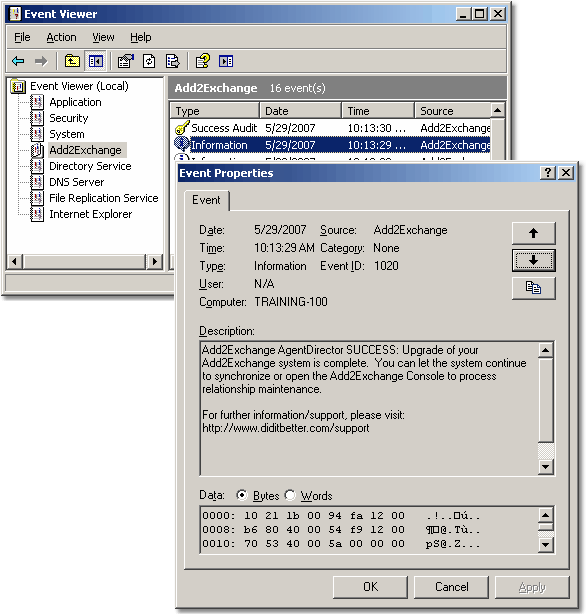Screen dimensions: 586x616
Task: Sort events by Time column header
Action: click(378, 111)
